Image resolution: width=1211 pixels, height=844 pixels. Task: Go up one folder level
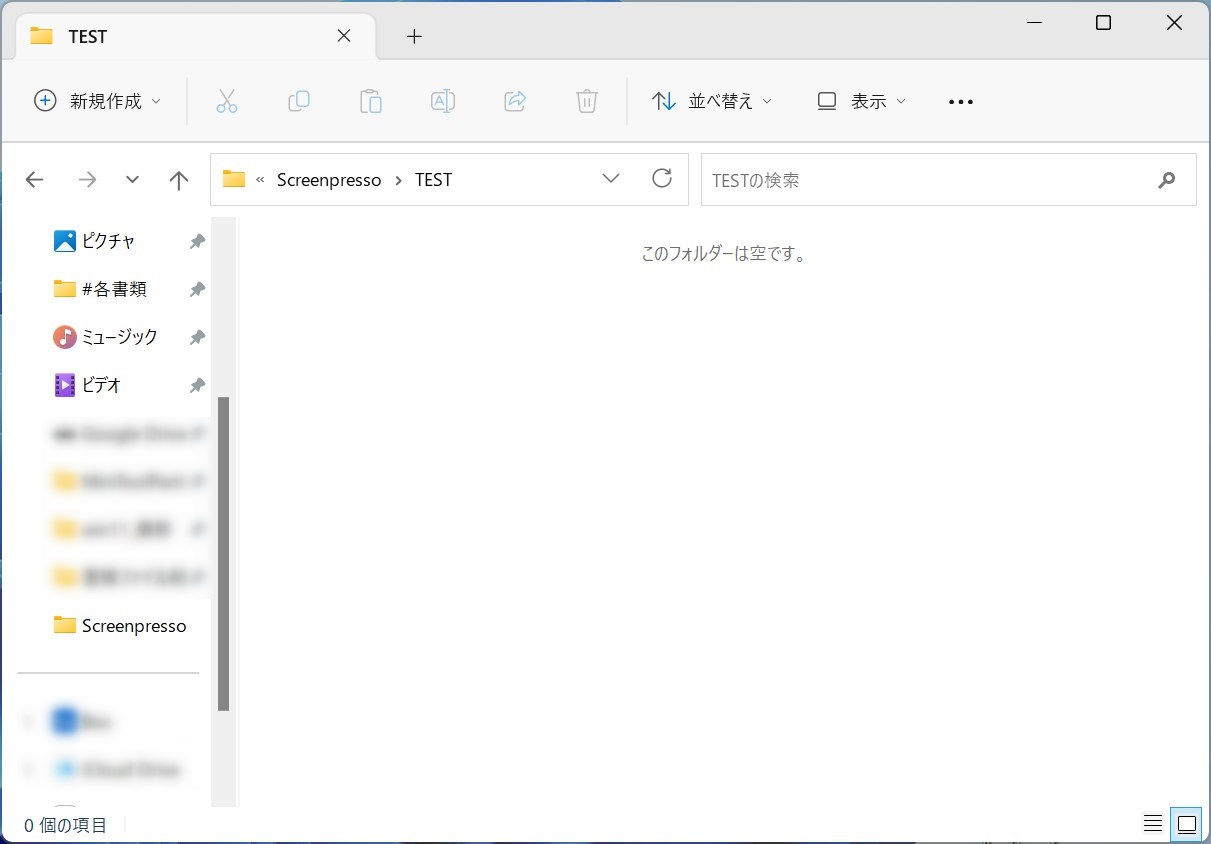tap(179, 180)
